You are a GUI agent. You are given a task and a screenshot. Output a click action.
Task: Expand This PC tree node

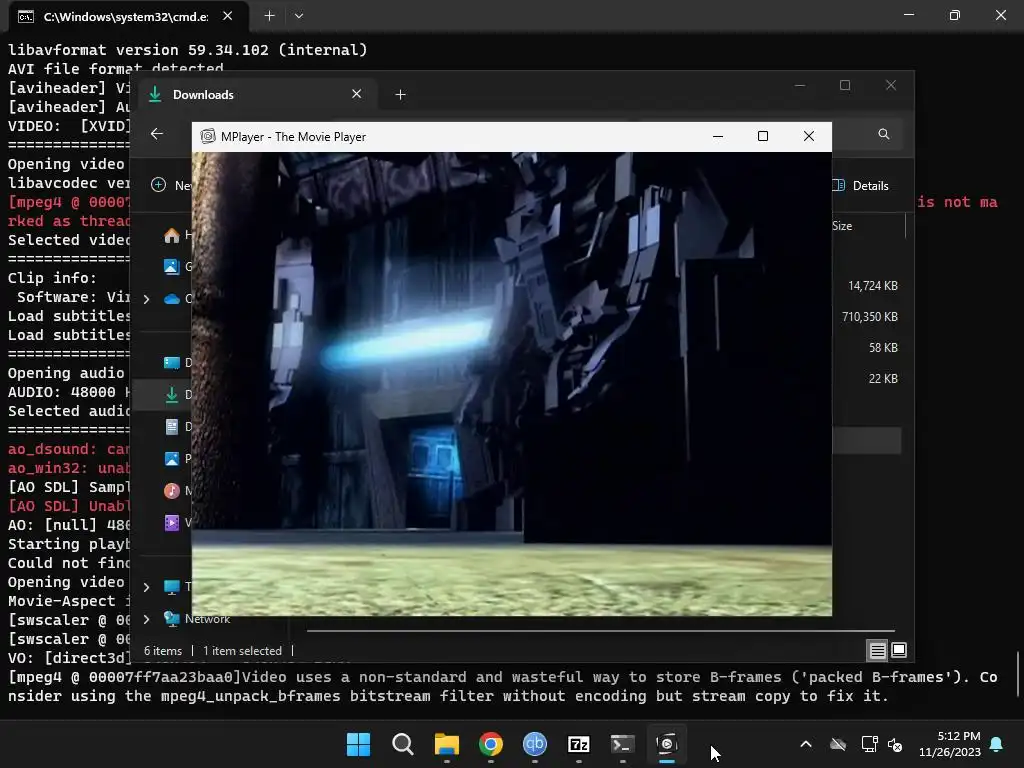146,587
